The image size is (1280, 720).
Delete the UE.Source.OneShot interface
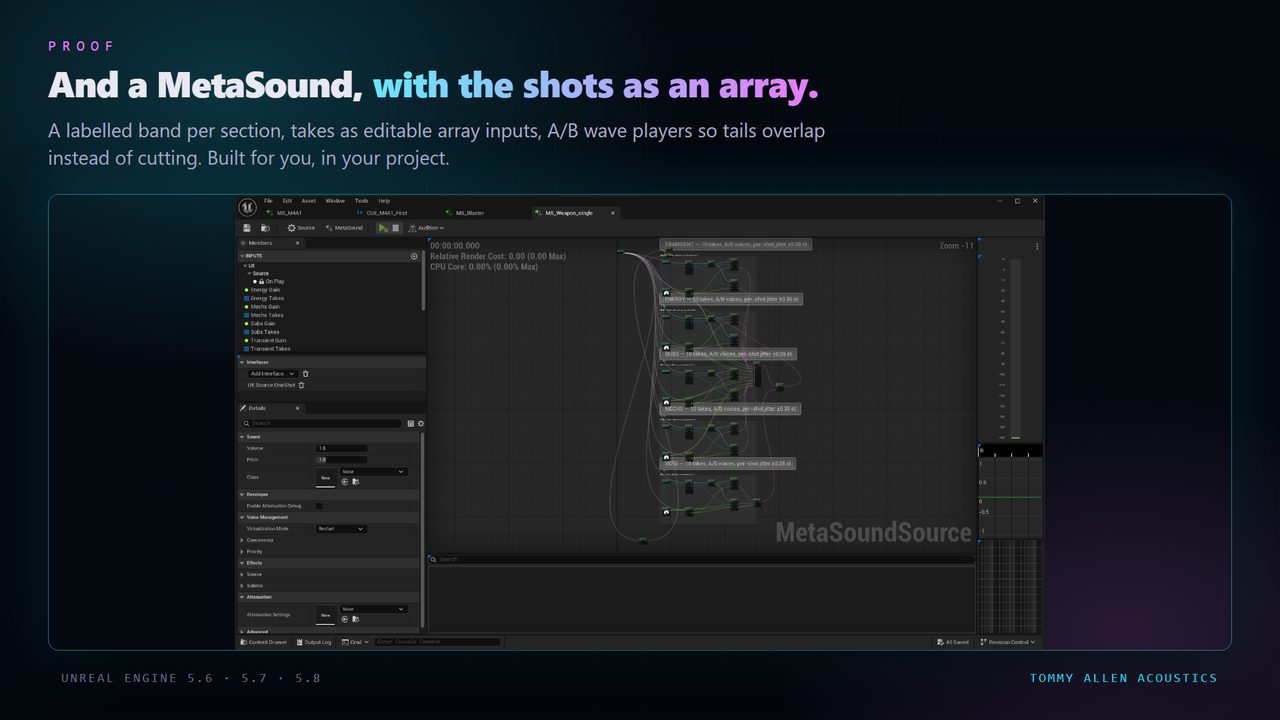coord(301,385)
